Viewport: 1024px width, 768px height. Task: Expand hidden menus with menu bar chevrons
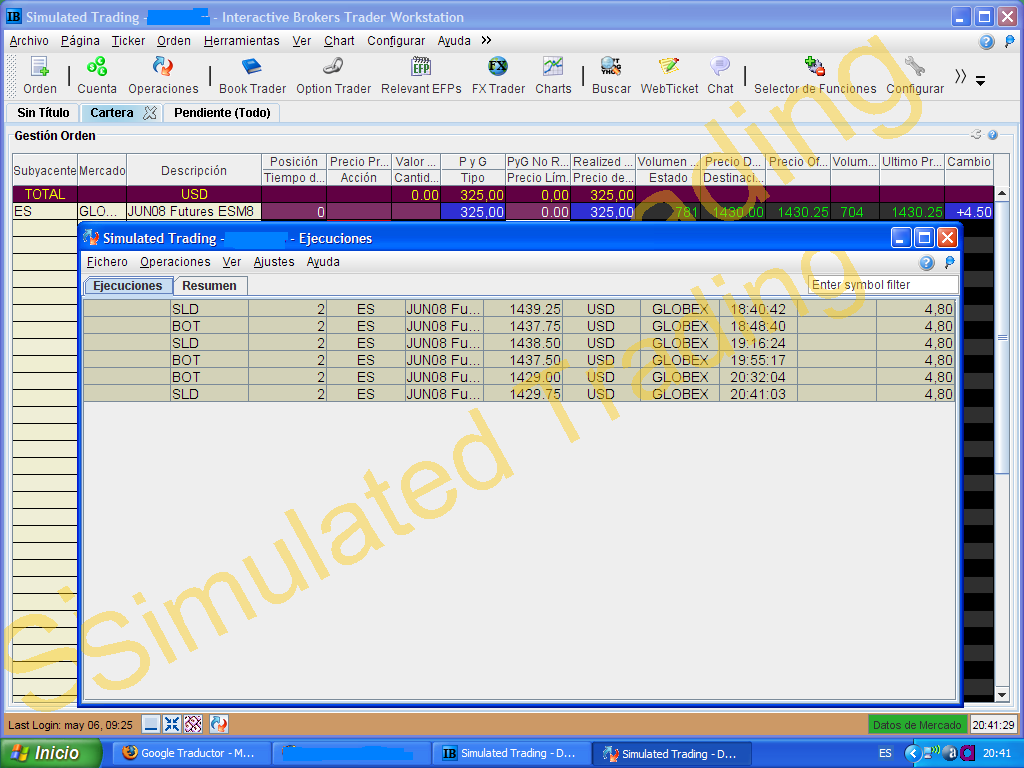click(x=486, y=40)
